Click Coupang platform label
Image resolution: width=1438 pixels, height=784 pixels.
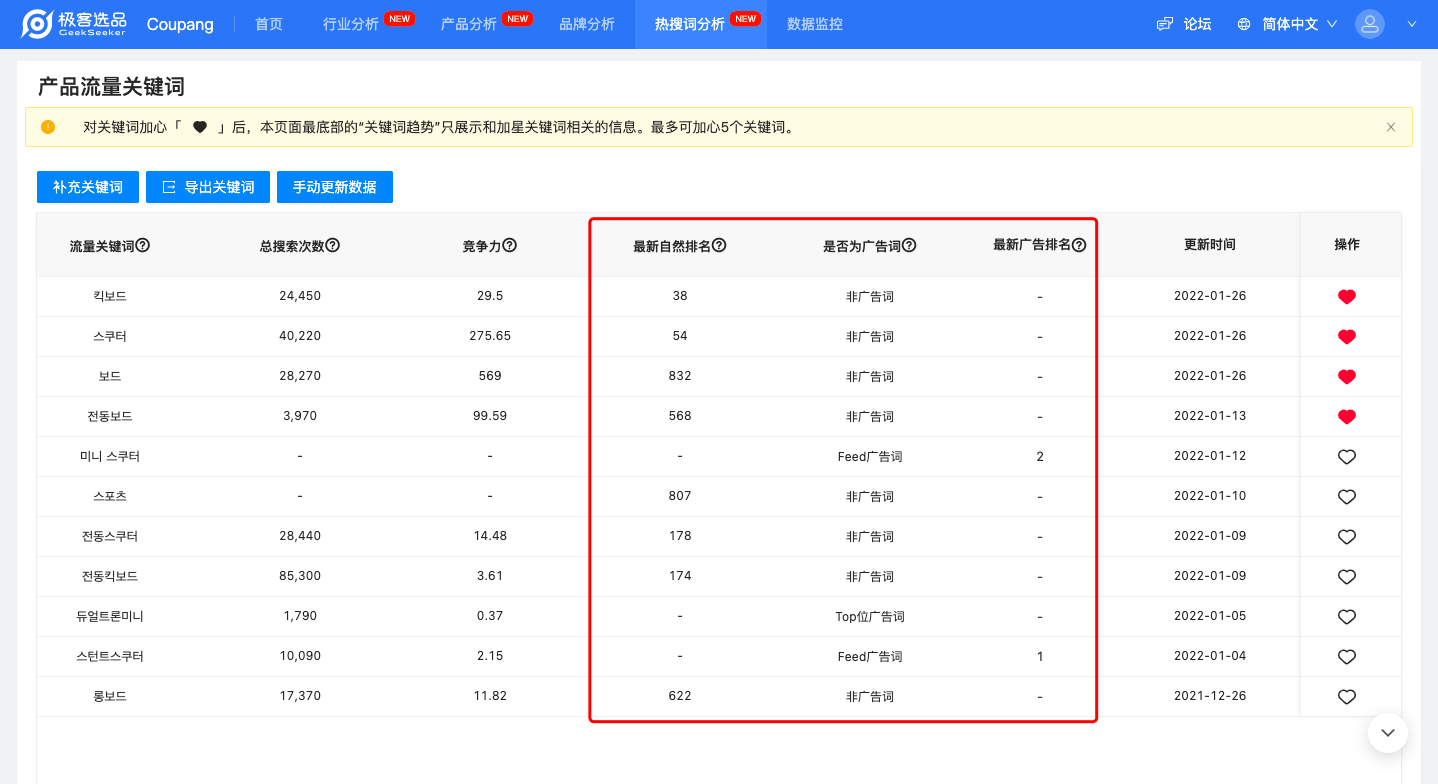[x=180, y=24]
